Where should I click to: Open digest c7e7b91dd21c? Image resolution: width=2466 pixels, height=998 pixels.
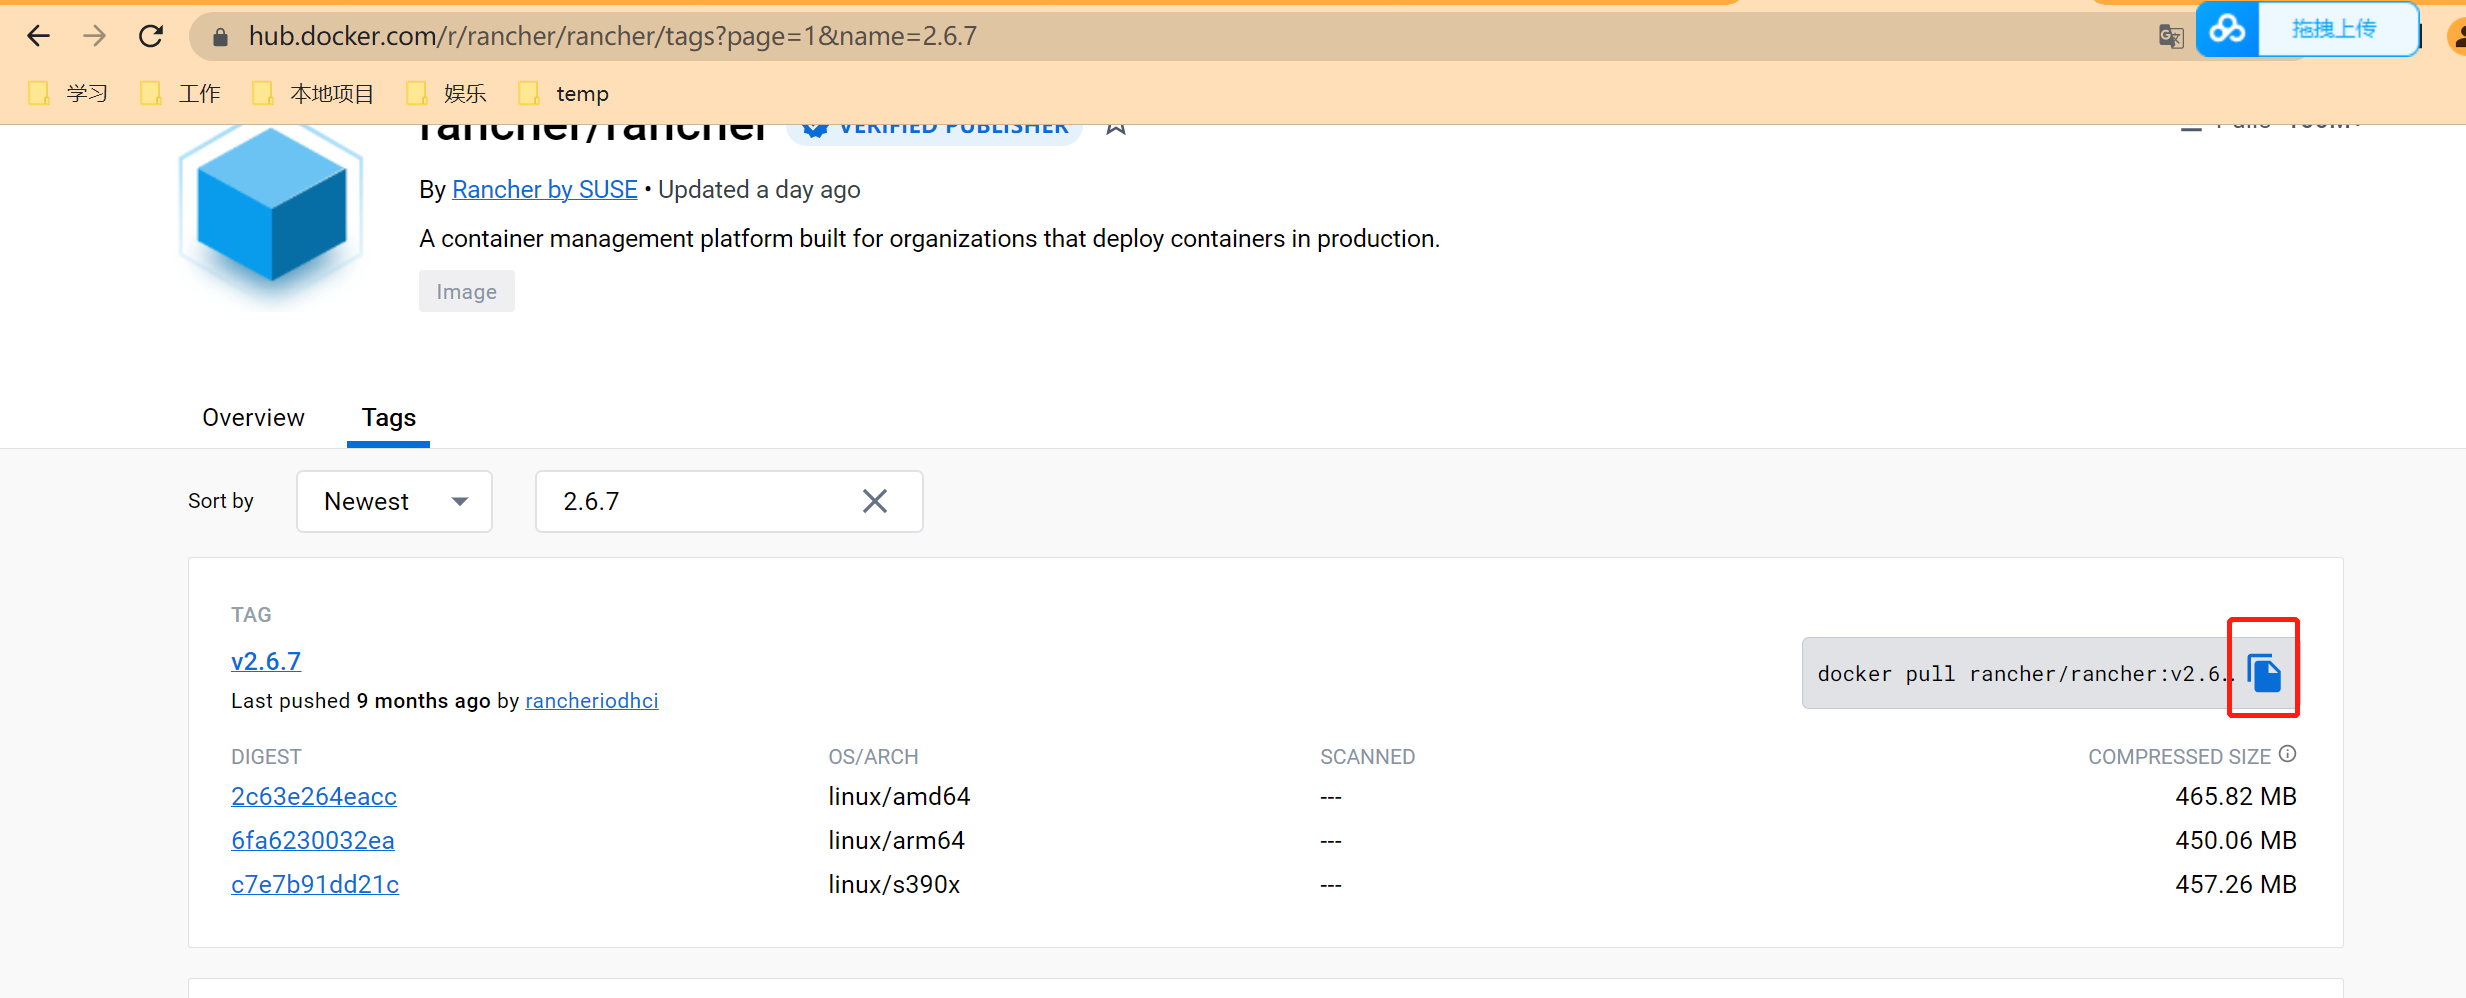pyautogui.click(x=315, y=885)
